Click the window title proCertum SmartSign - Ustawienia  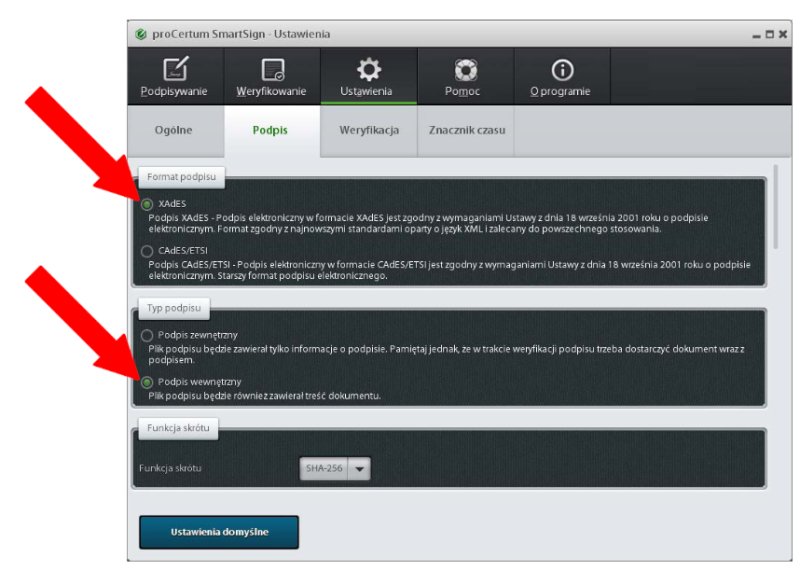[x=241, y=34]
